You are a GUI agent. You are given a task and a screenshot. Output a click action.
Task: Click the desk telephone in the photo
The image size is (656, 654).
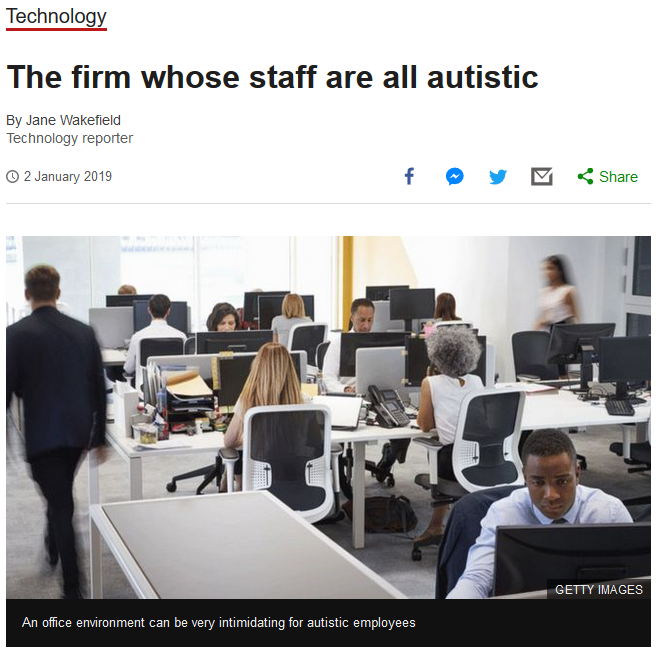click(x=388, y=406)
